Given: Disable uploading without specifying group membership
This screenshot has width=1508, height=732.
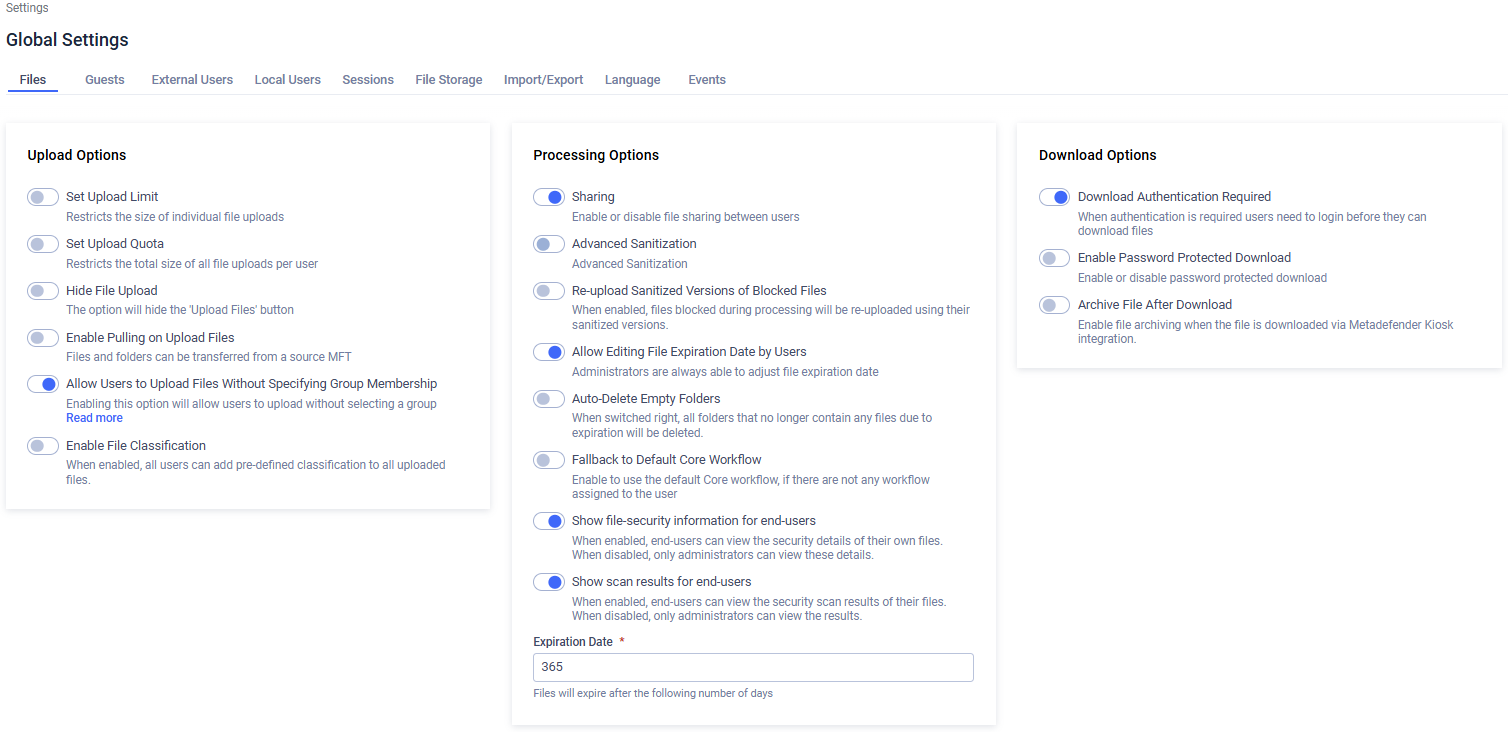Looking at the screenshot, I should (x=43, y=384).
